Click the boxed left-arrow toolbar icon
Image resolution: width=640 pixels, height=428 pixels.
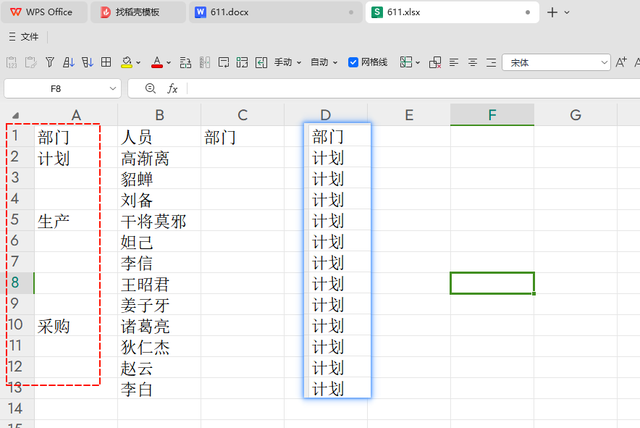pyautogui.click(x=261, y=62)
